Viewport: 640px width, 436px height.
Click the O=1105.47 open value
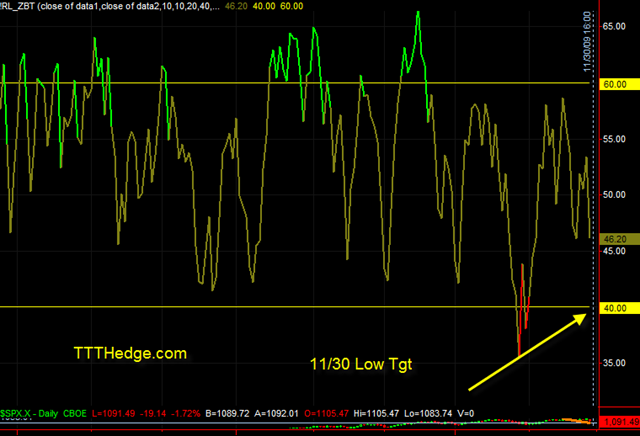327,414
